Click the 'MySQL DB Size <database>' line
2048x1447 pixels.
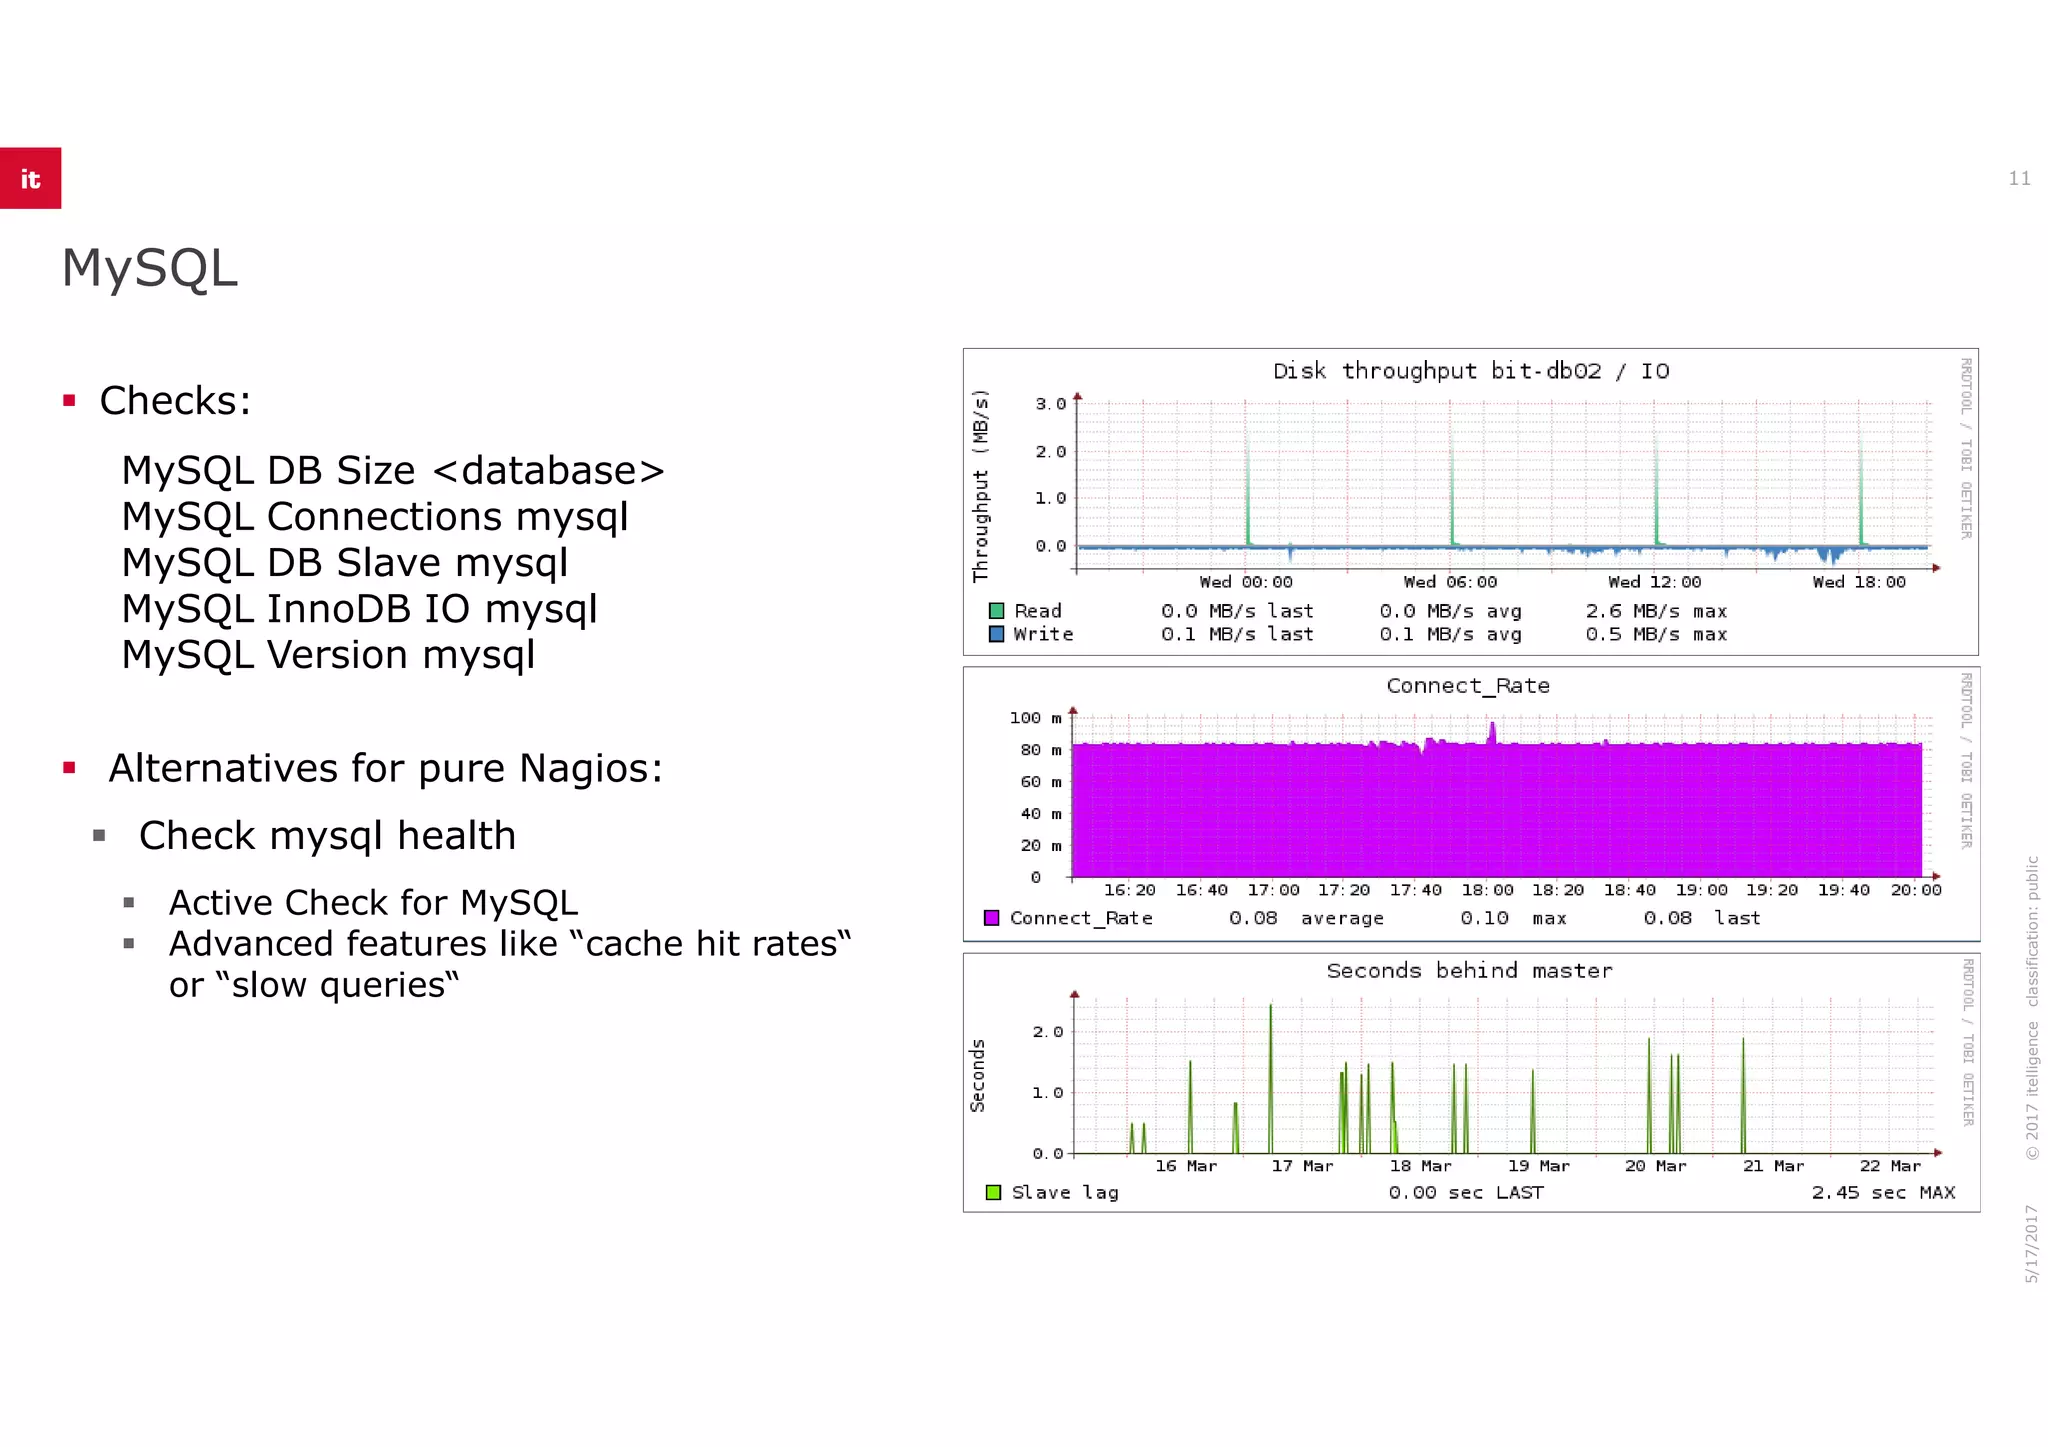pos(393,470)
